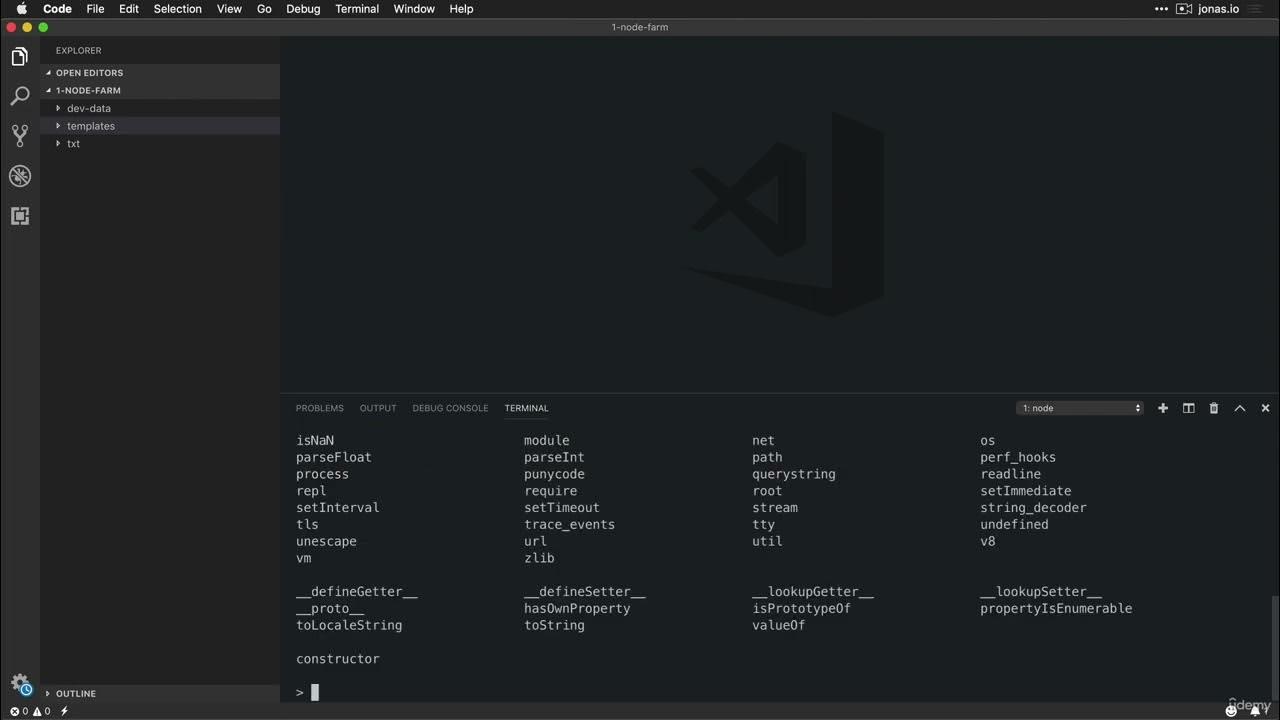Create a new terminal with plus icon
Screen dimensions: 1280x720
[x=1163, y=408]
